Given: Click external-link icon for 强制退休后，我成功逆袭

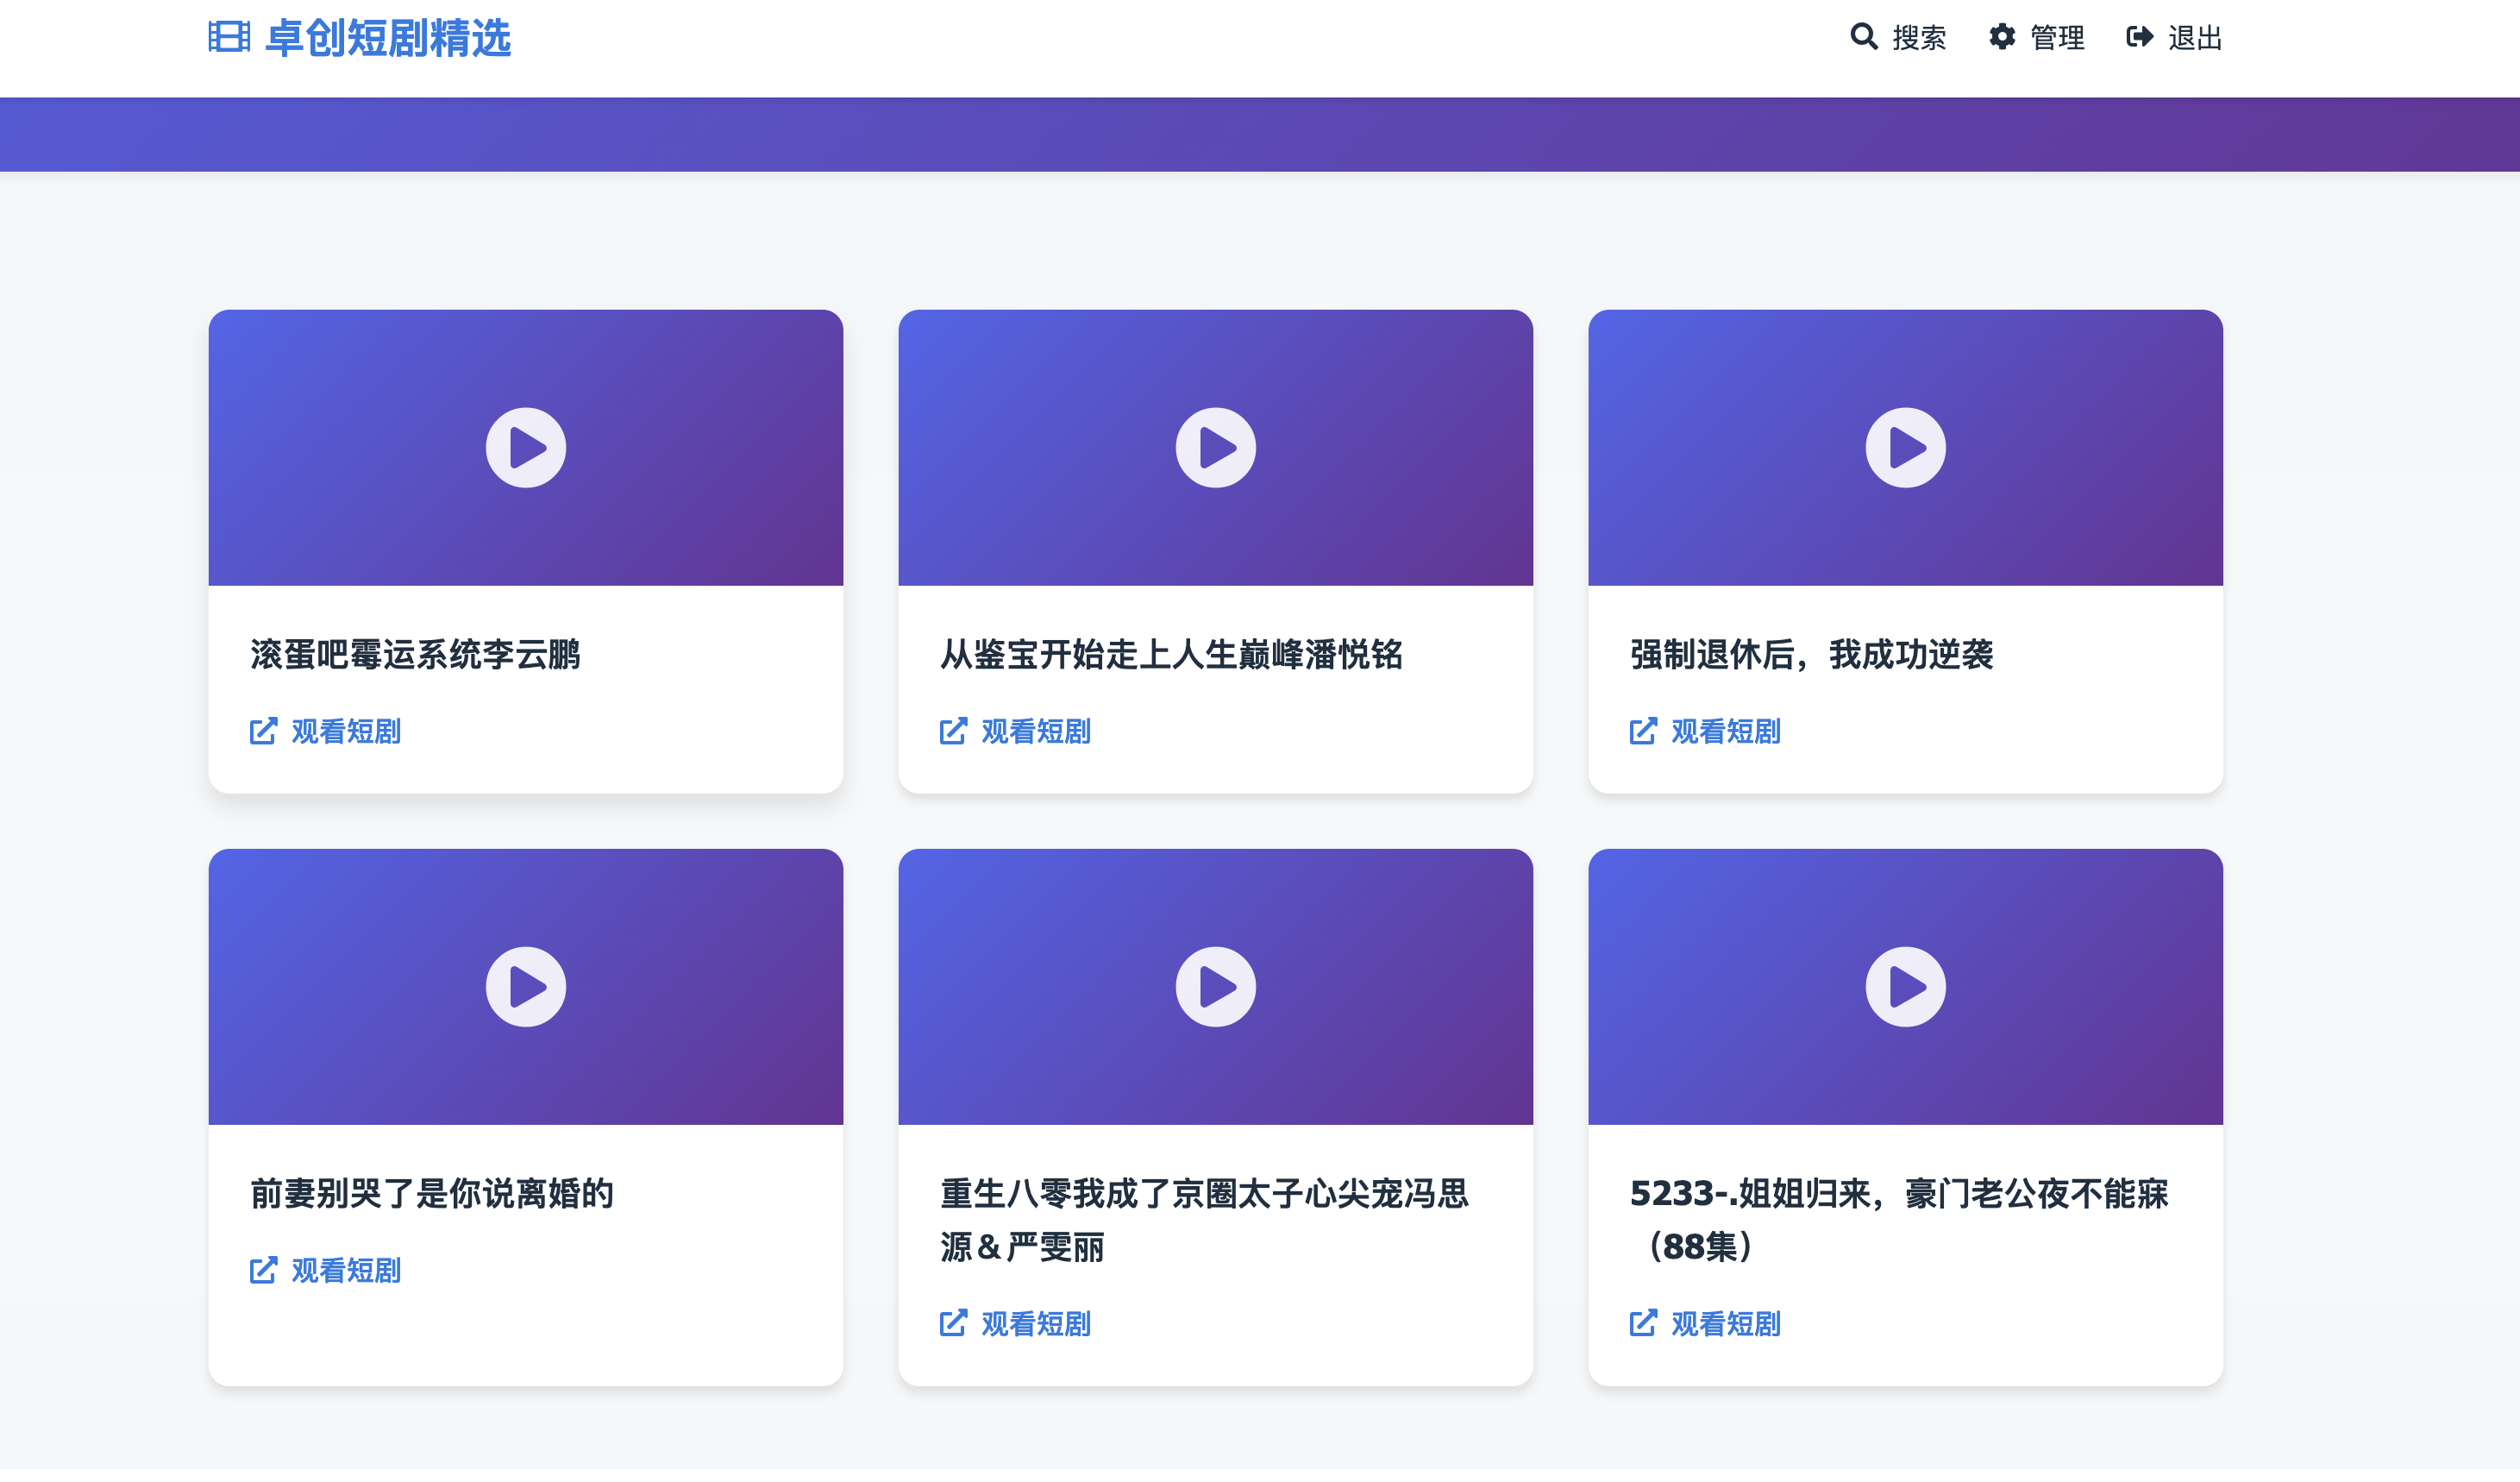Looking at the screenshot, I should (x=1643, y=732).
